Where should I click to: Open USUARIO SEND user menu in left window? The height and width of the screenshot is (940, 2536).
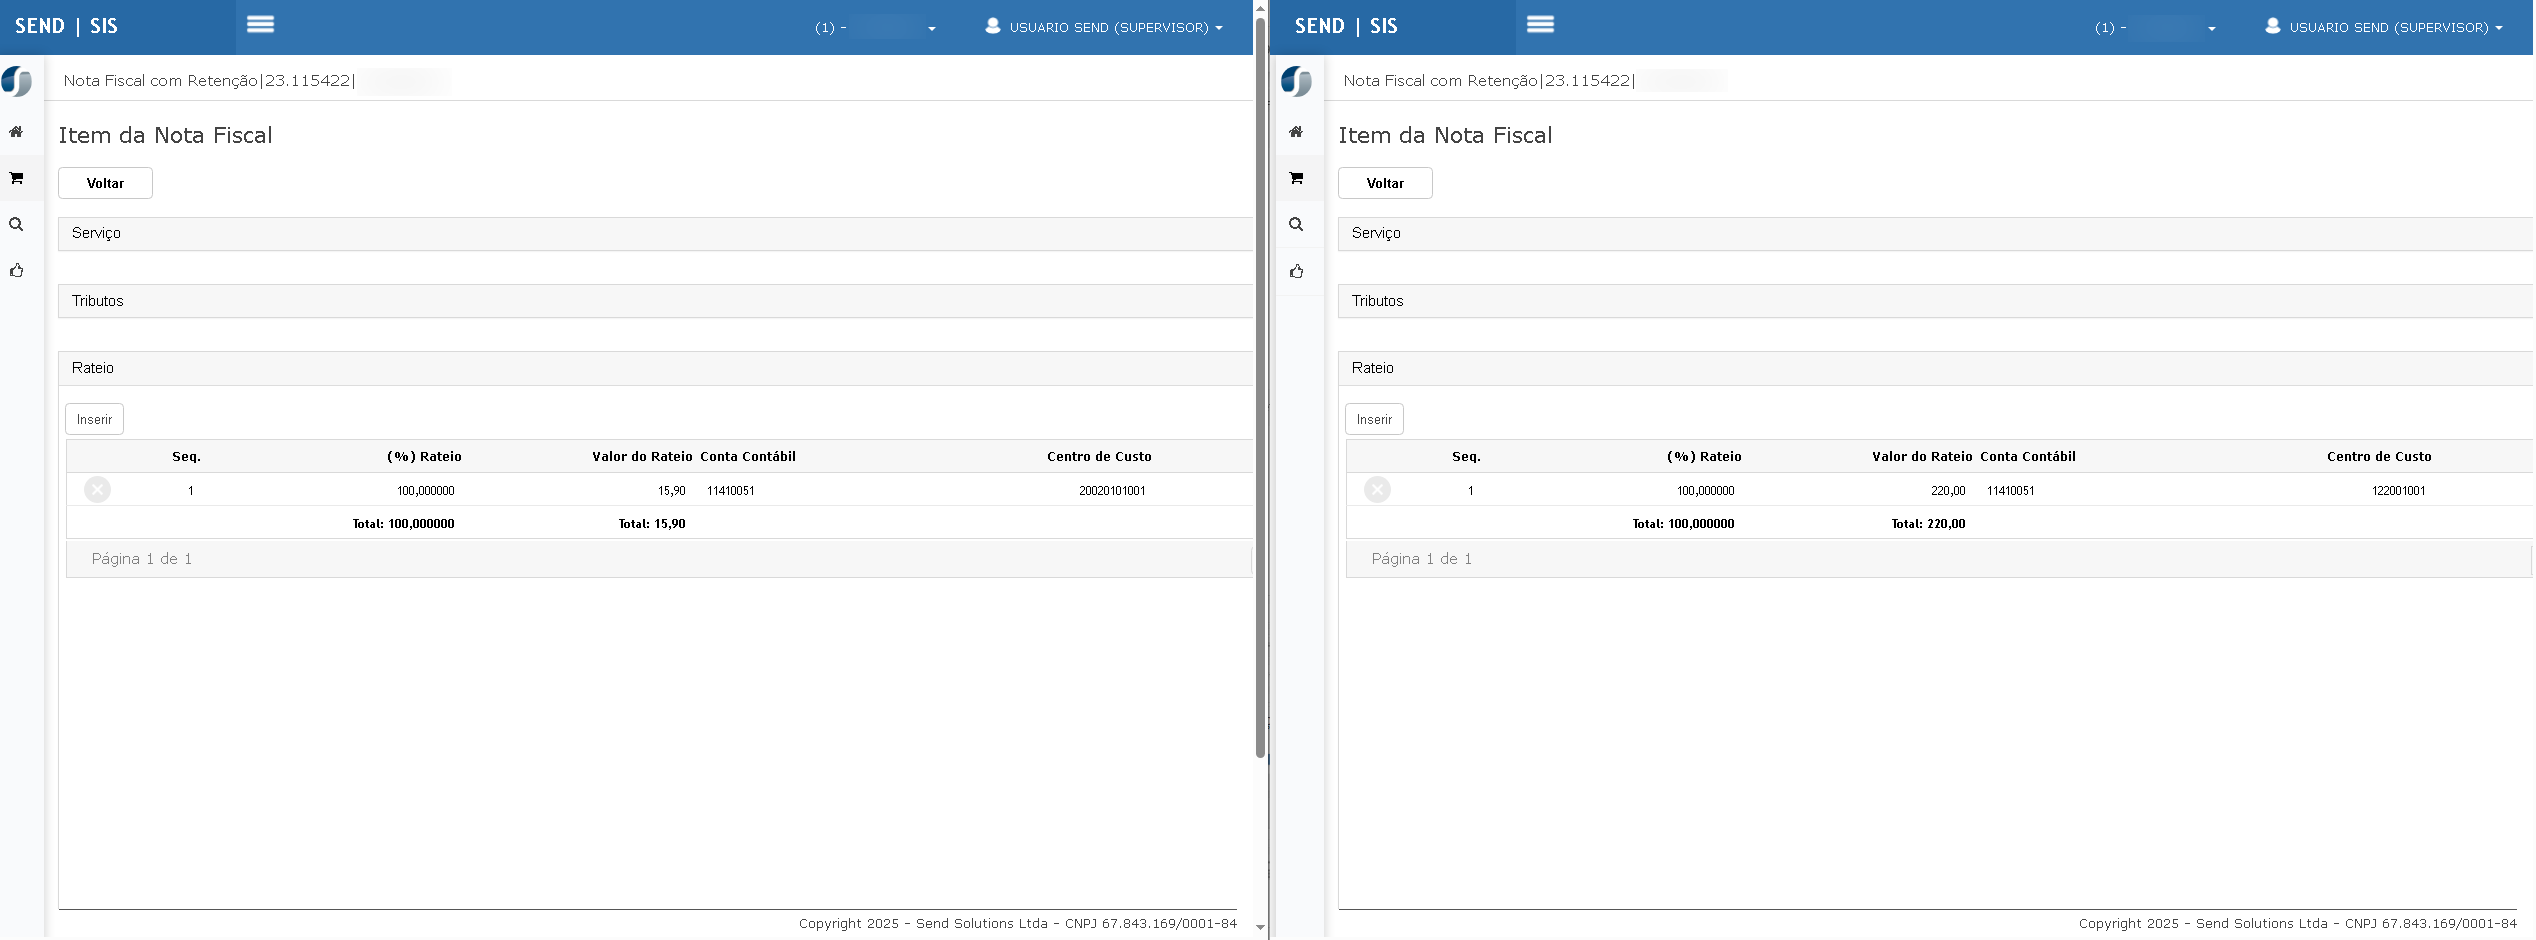point(1104,27)
